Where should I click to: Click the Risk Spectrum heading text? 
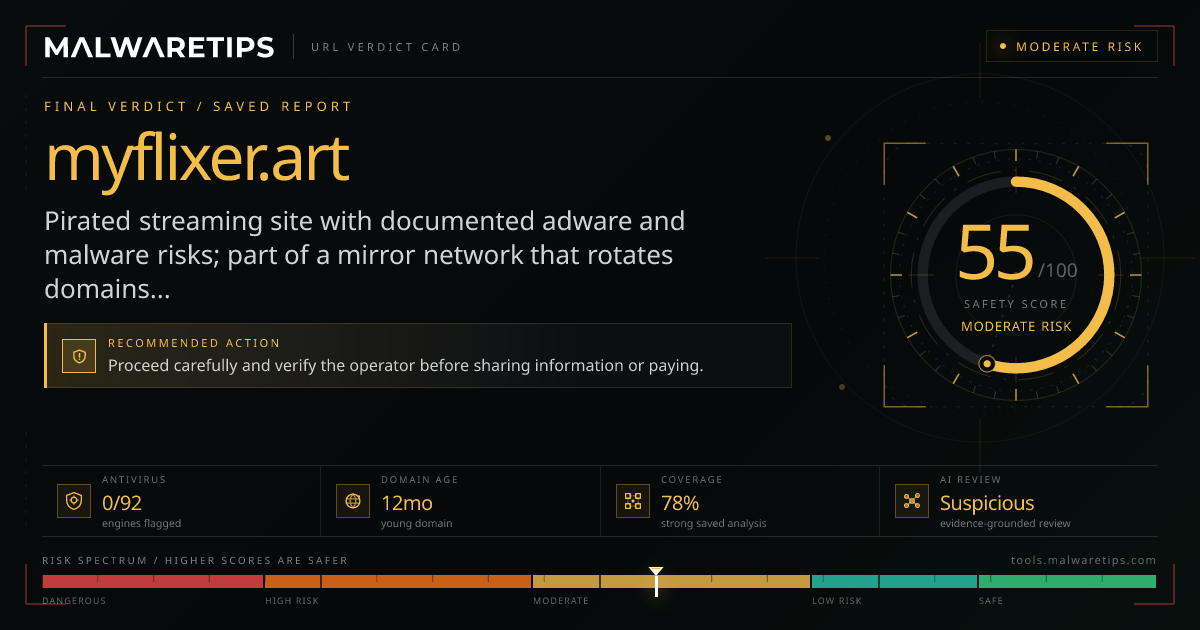[195, 560]
